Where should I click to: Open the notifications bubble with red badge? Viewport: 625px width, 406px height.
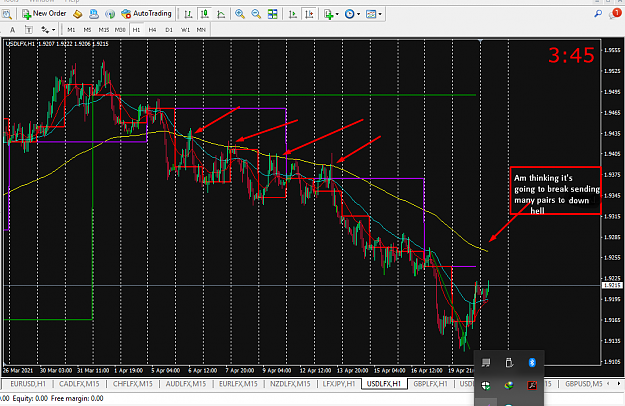[x=615, y=14]
